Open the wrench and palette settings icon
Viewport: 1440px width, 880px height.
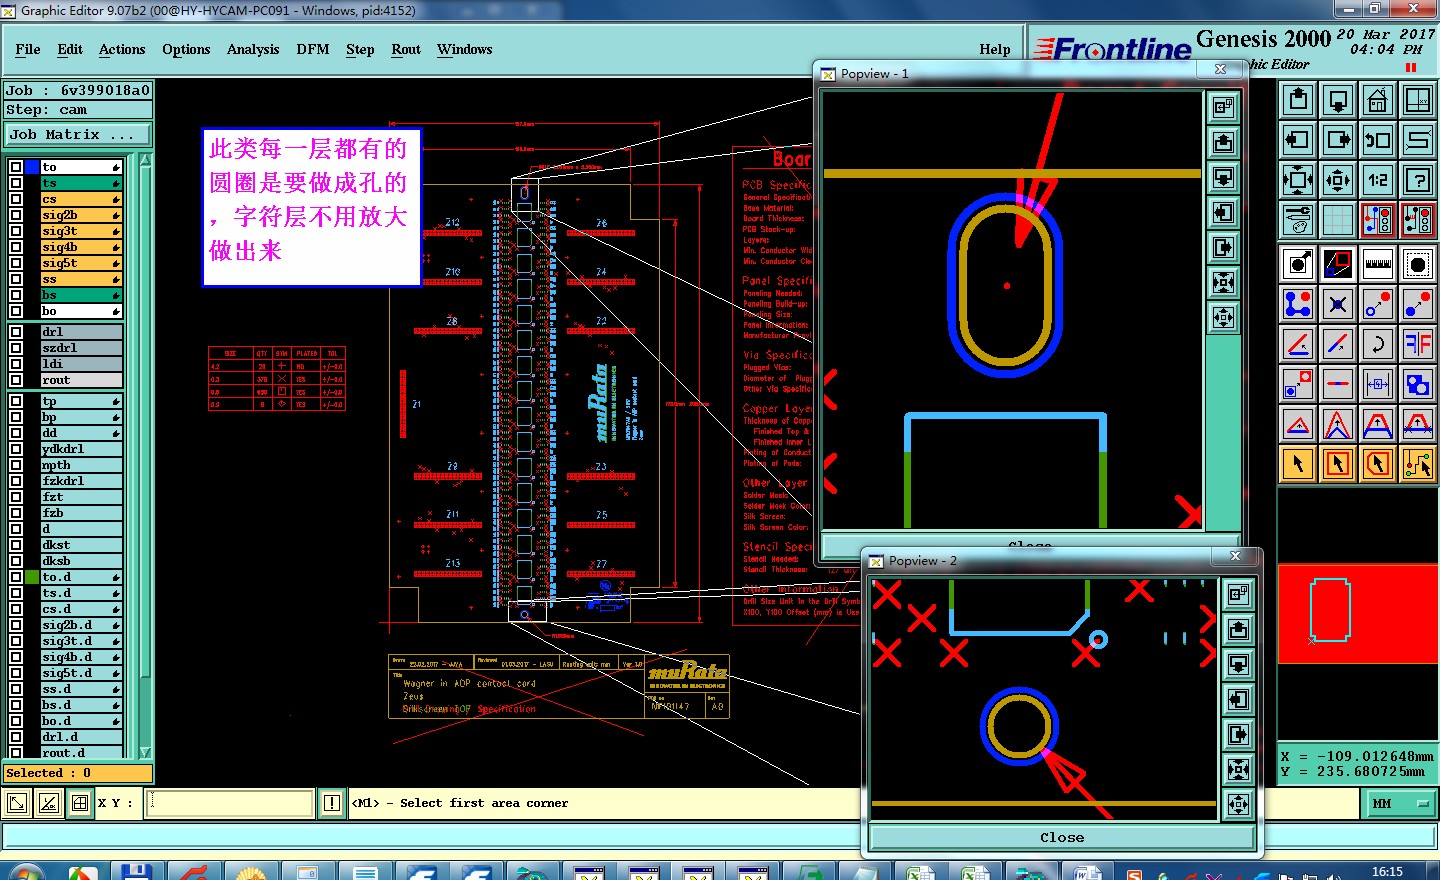(x=1298, y=220)
